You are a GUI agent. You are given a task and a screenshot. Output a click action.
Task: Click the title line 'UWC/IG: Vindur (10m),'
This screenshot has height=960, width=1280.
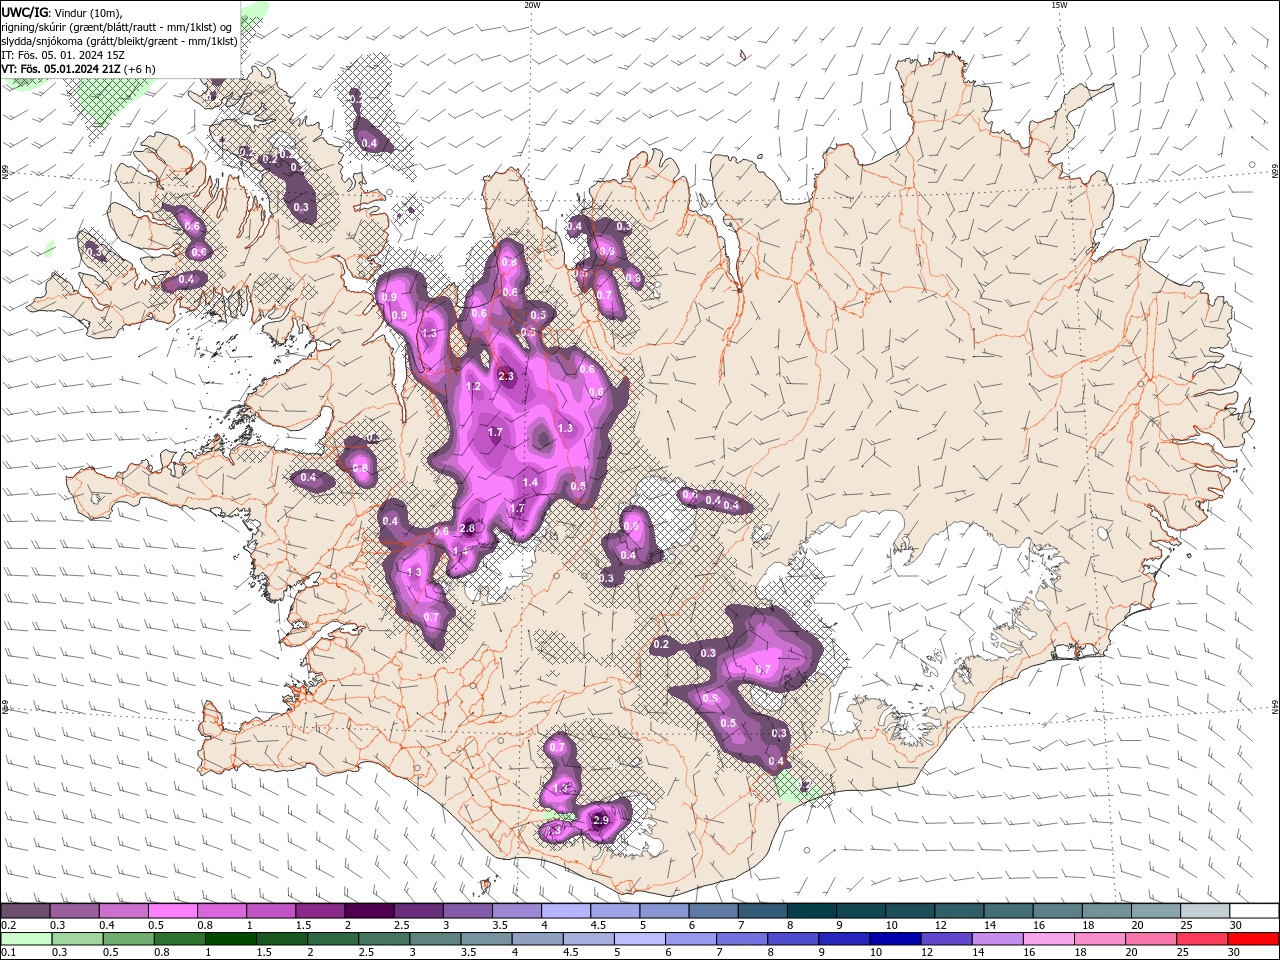pos(61,12)
